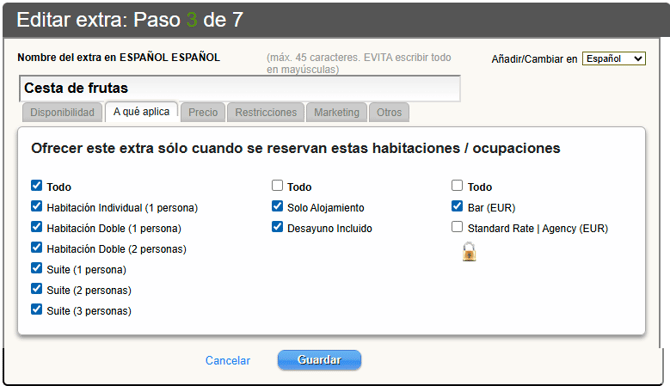Screen dimensions: 670x386
Task: Toggle Habitación Doble (1 persona) checkbox
Action: [37, 227]
